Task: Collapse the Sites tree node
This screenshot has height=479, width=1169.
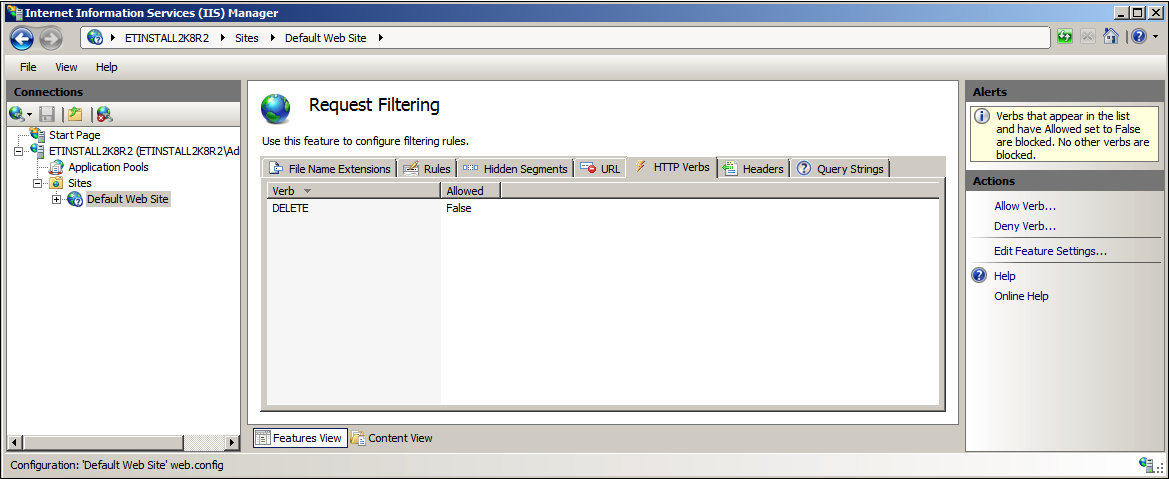Action: [x=38, y=184]
